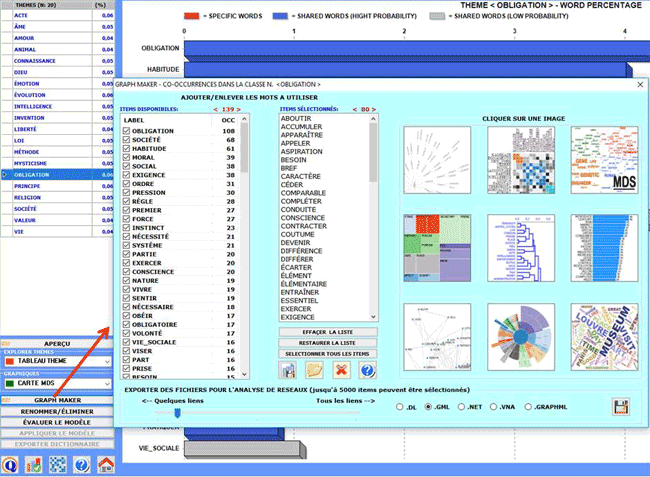This screenshot has height=477, width=650.
Task: Click the blue Q icon in the main window
Action: tap(10, 465)
